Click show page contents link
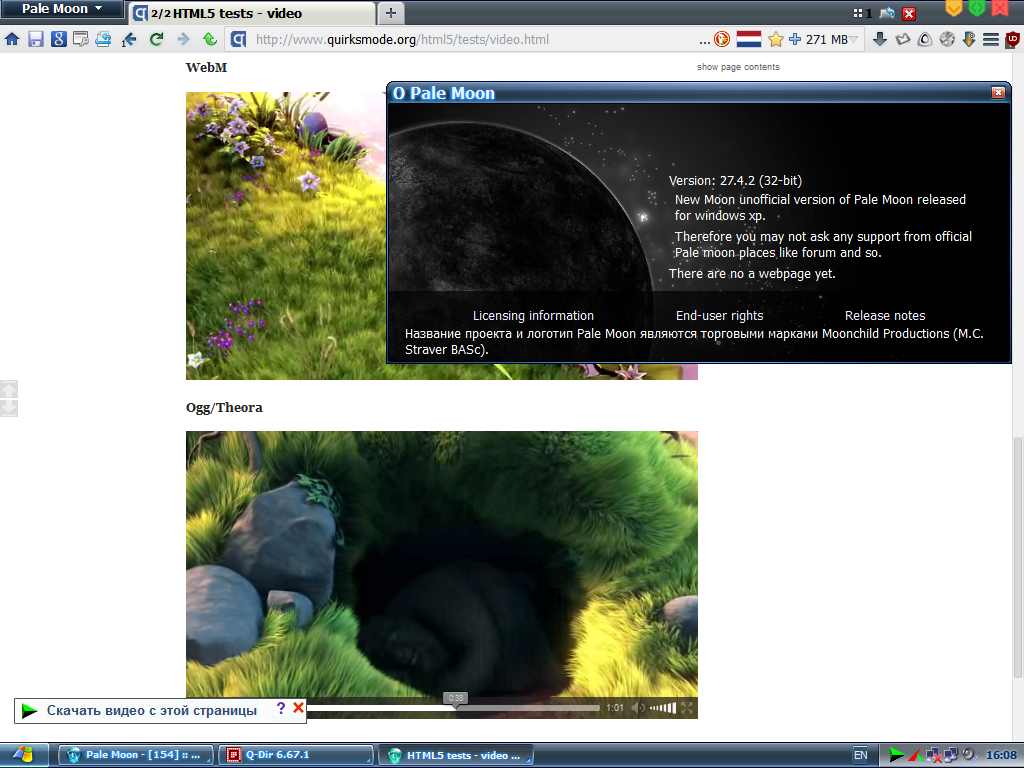The width and height of the screenshot is (1024, 768). (x=738, y=67)
